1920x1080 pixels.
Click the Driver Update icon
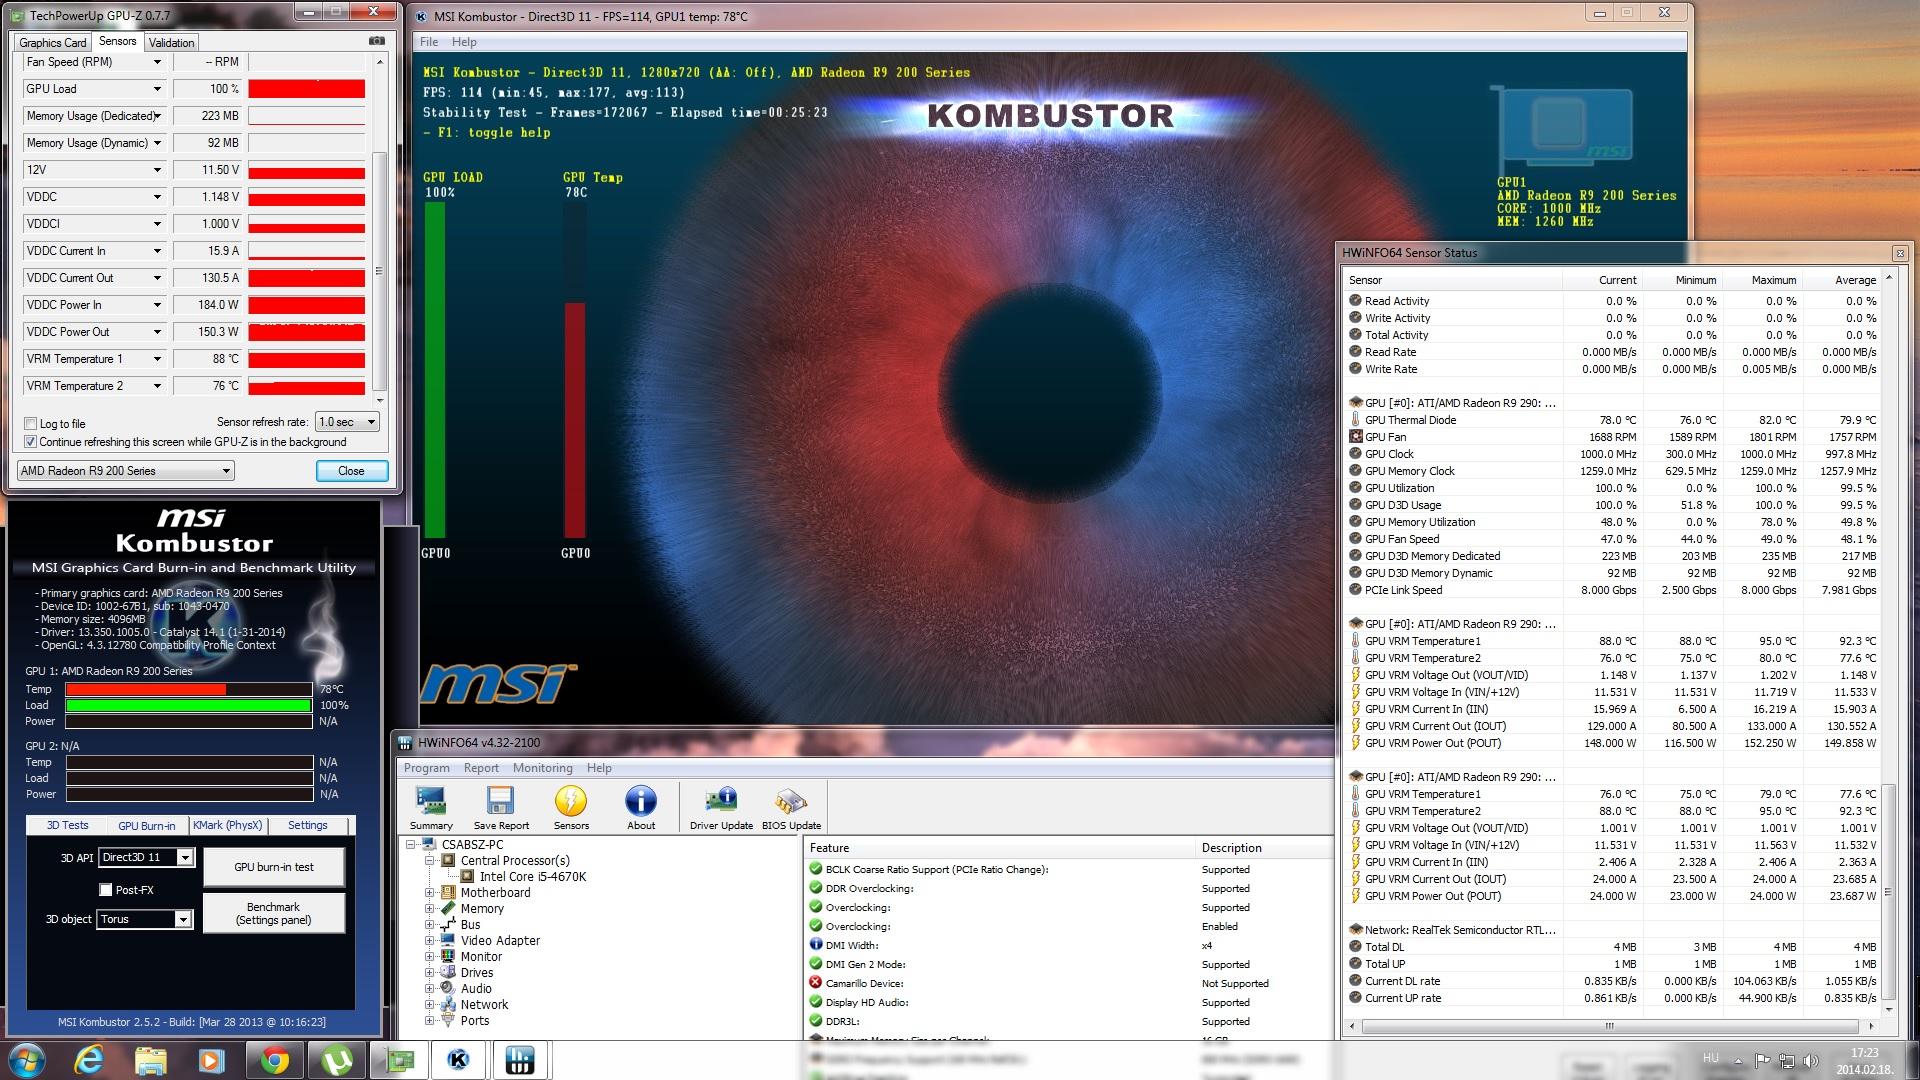coord(721,807)
